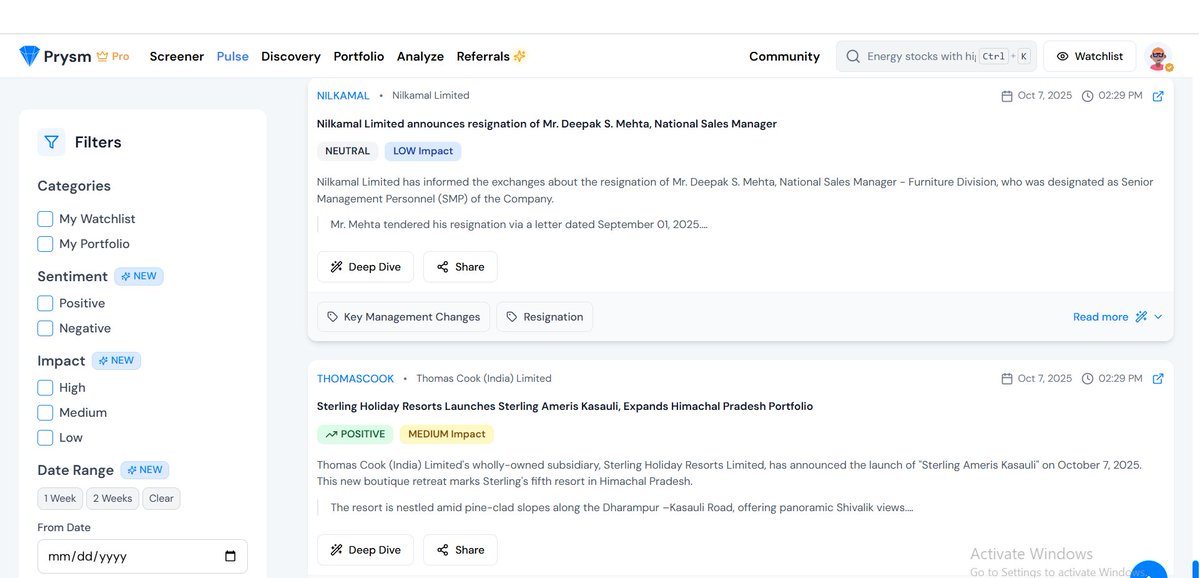The height and width of the screenshot is (578, 1200).
Task: Open Nilkamal announcement external link icon
Action: tap(1158, 96)
